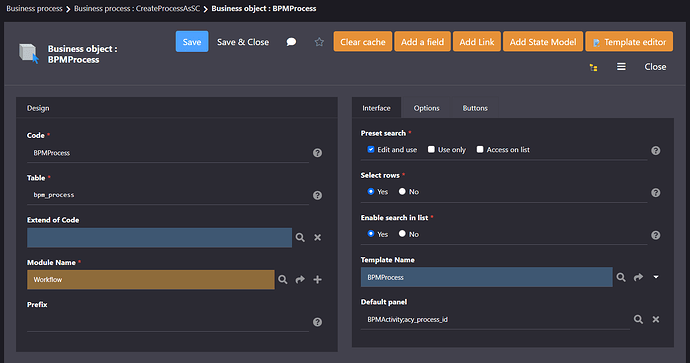Switch to the Buttons tab
Image resolution: width=690 pixels, height=363 pixels.
point(475,108)
